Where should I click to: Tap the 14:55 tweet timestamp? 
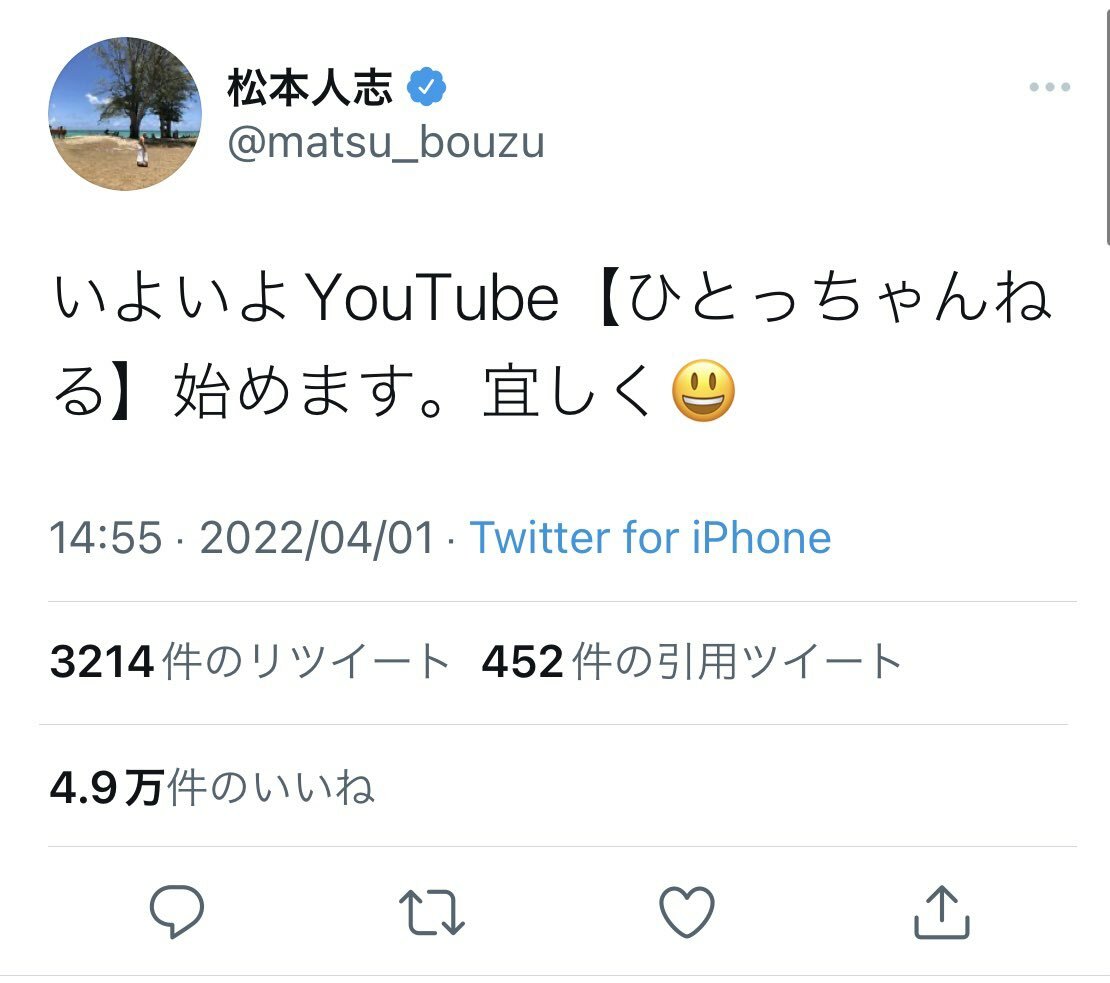pos(106,538)
